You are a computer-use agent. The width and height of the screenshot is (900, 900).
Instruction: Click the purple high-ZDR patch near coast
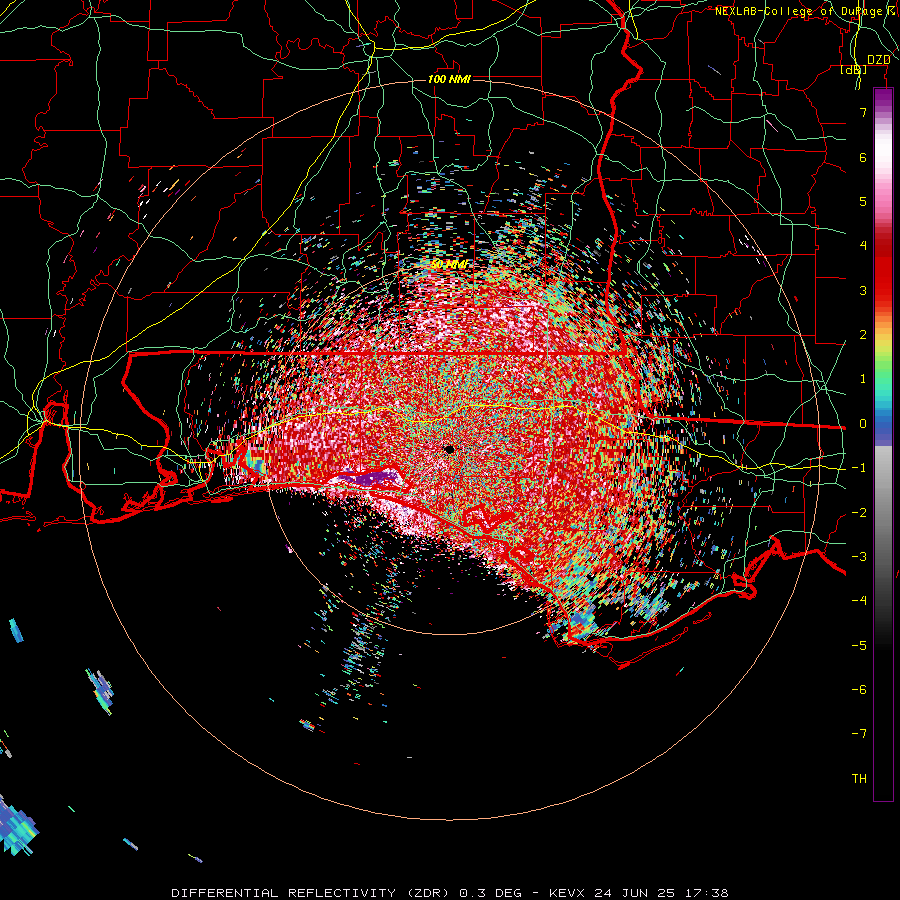tap(368, 477)
